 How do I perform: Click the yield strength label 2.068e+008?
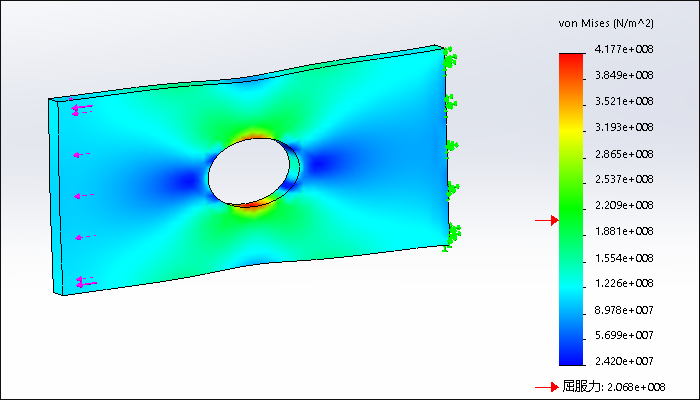(613, 387)
